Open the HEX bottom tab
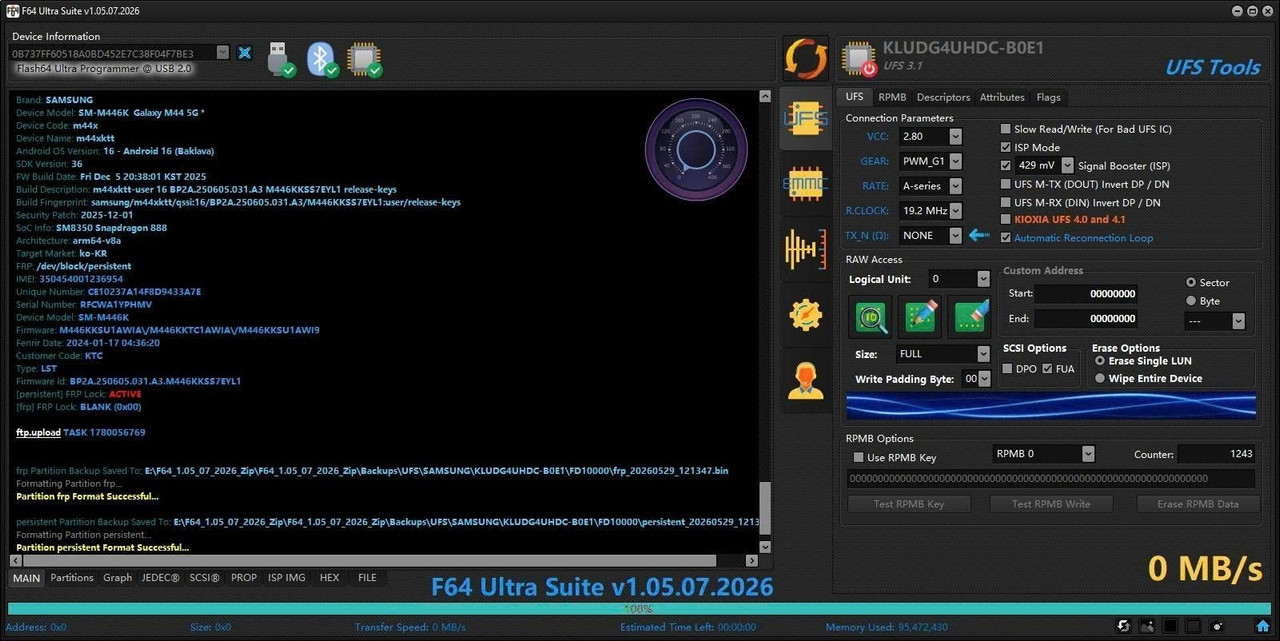The height and width of the screenshot is (641, 1280). pyautogui.click(x=329, y=578)
